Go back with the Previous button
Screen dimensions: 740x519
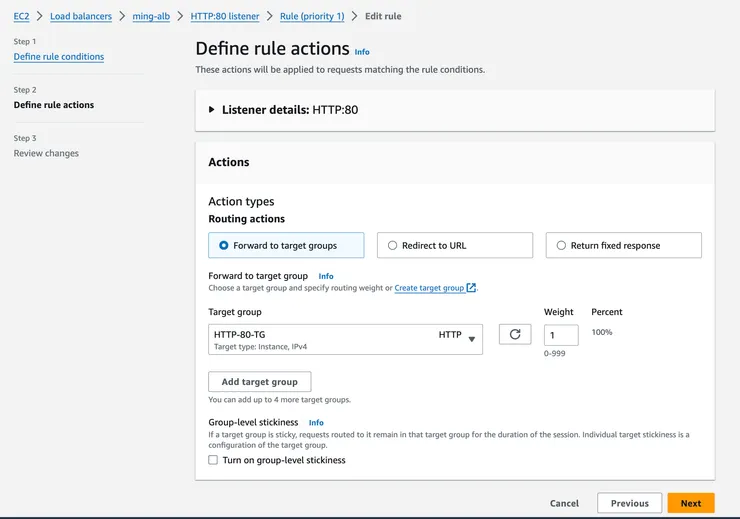click(x=629, y=503)
